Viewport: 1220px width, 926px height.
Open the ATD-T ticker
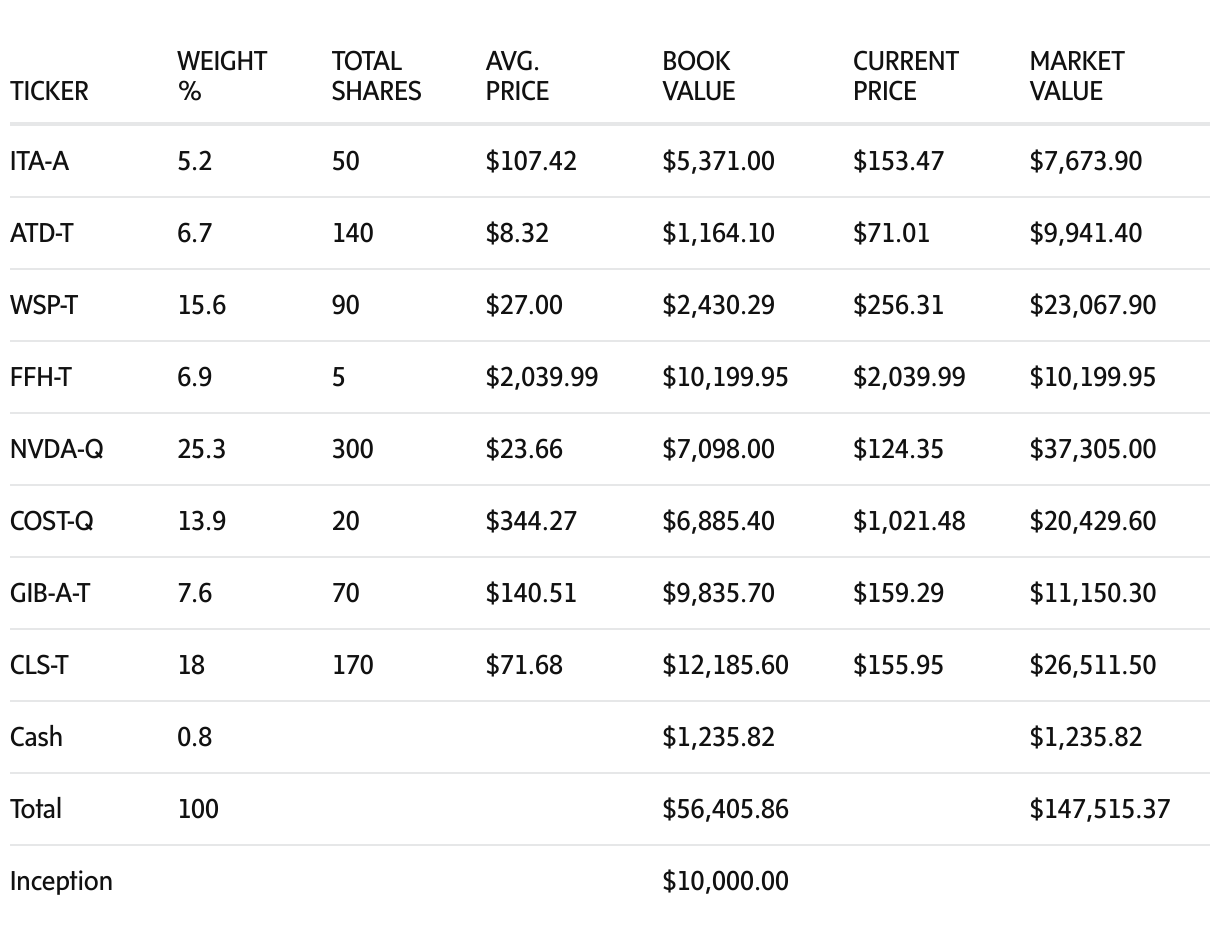click(41, 233)
